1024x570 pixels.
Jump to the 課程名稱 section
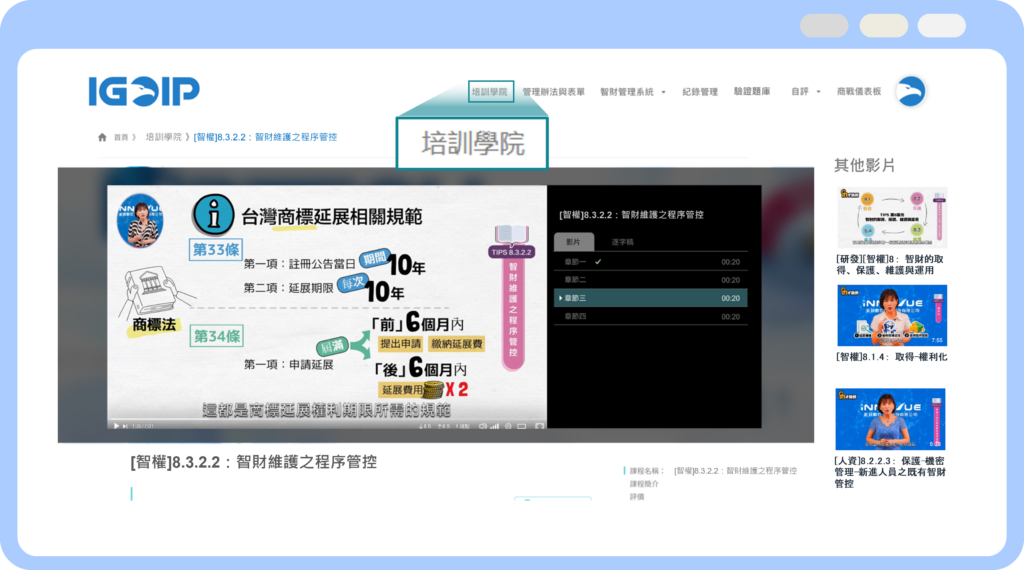pos(647,471)
